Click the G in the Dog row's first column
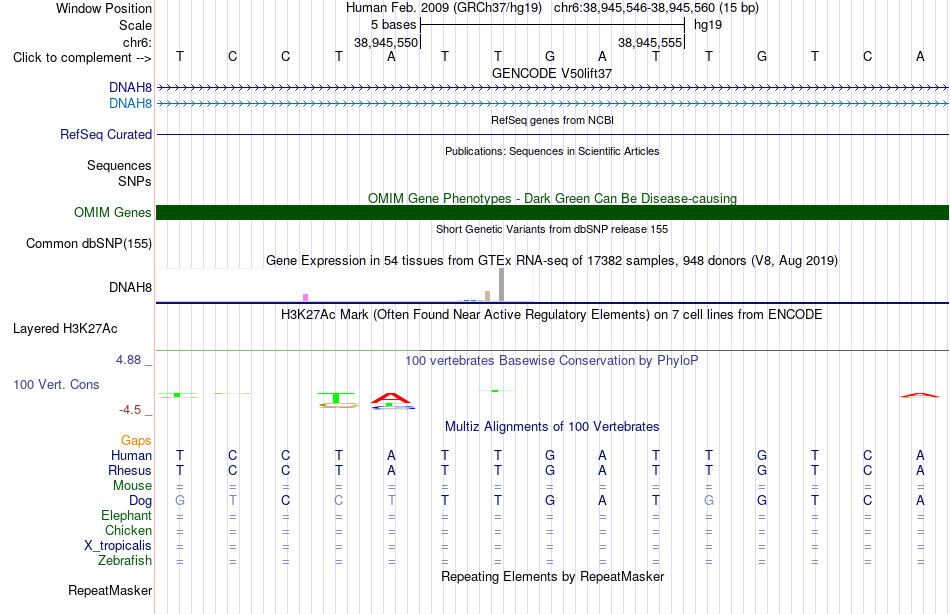Screen dimensions: 950x614 180,501
